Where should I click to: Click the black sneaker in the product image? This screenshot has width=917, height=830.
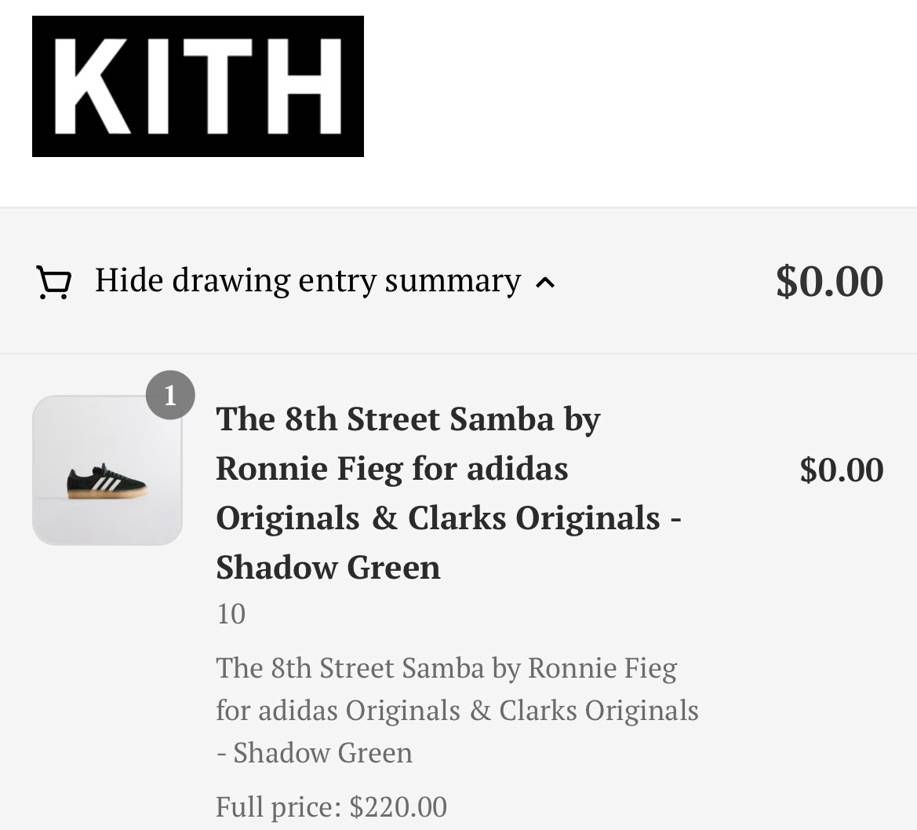(106, 481)
